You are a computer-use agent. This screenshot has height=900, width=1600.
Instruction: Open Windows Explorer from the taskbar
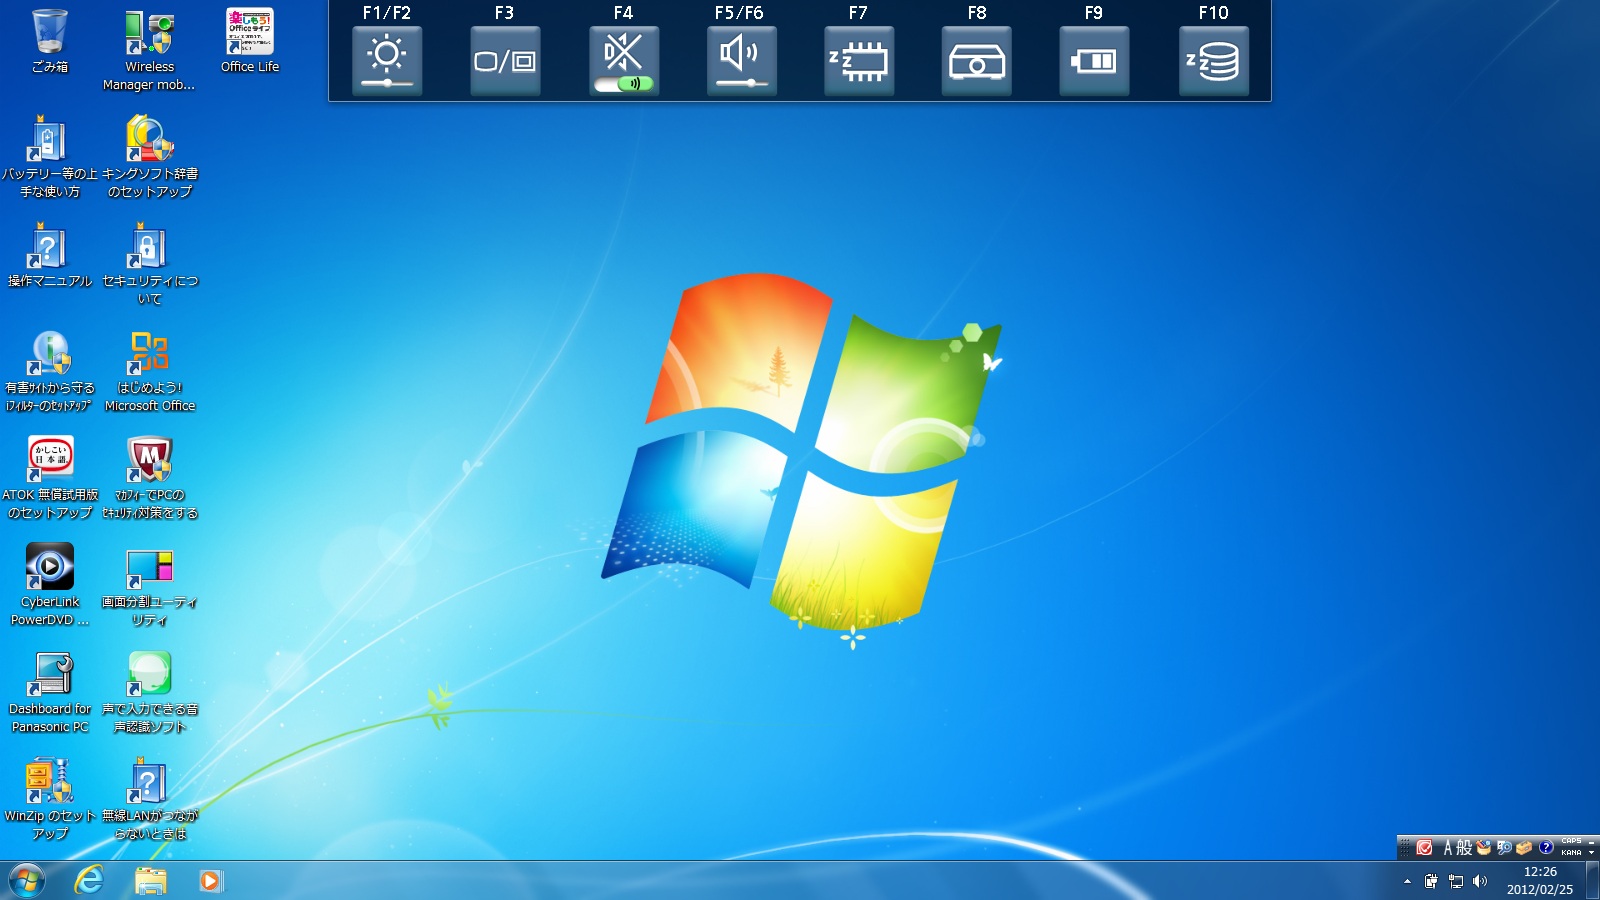tap(150, 881)
